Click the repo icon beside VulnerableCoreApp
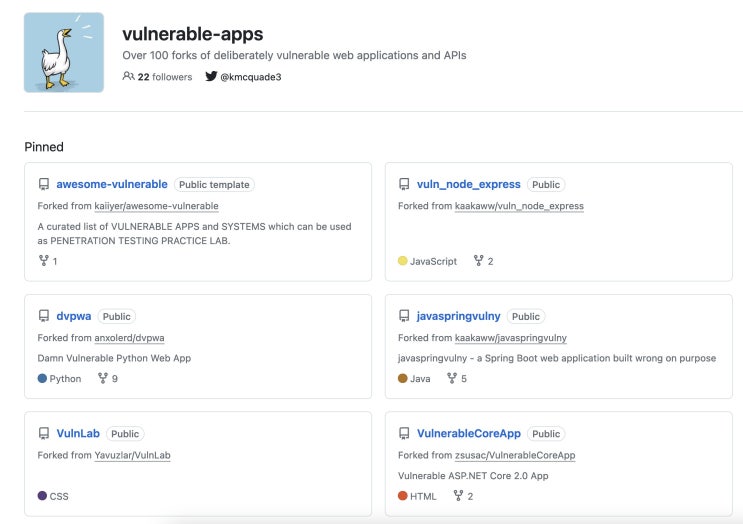 click(404, 434)
